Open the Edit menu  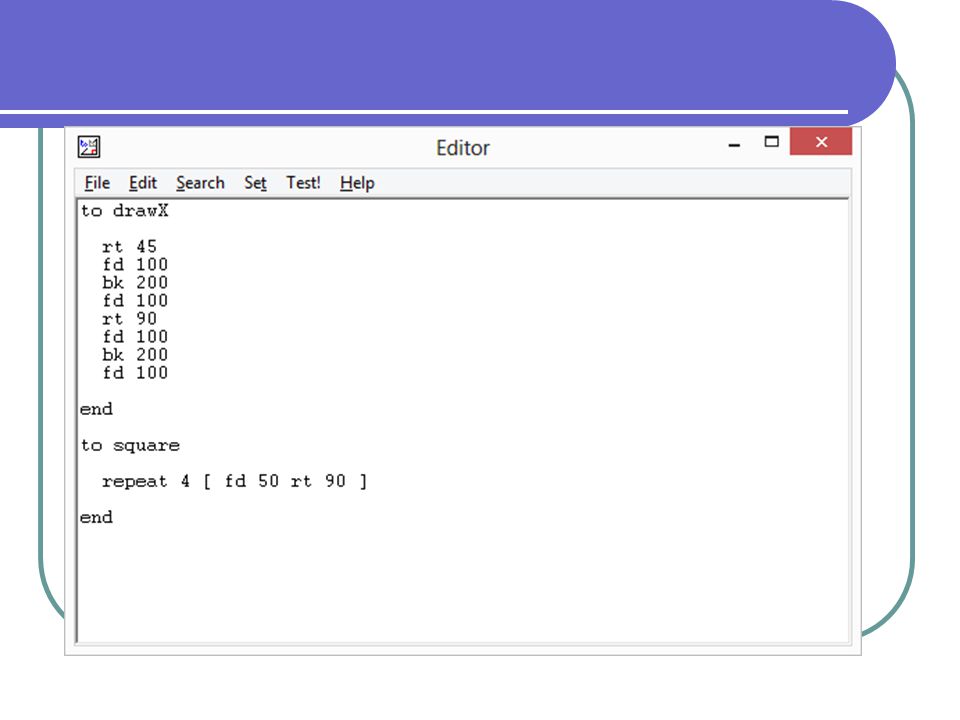point(143,183)
